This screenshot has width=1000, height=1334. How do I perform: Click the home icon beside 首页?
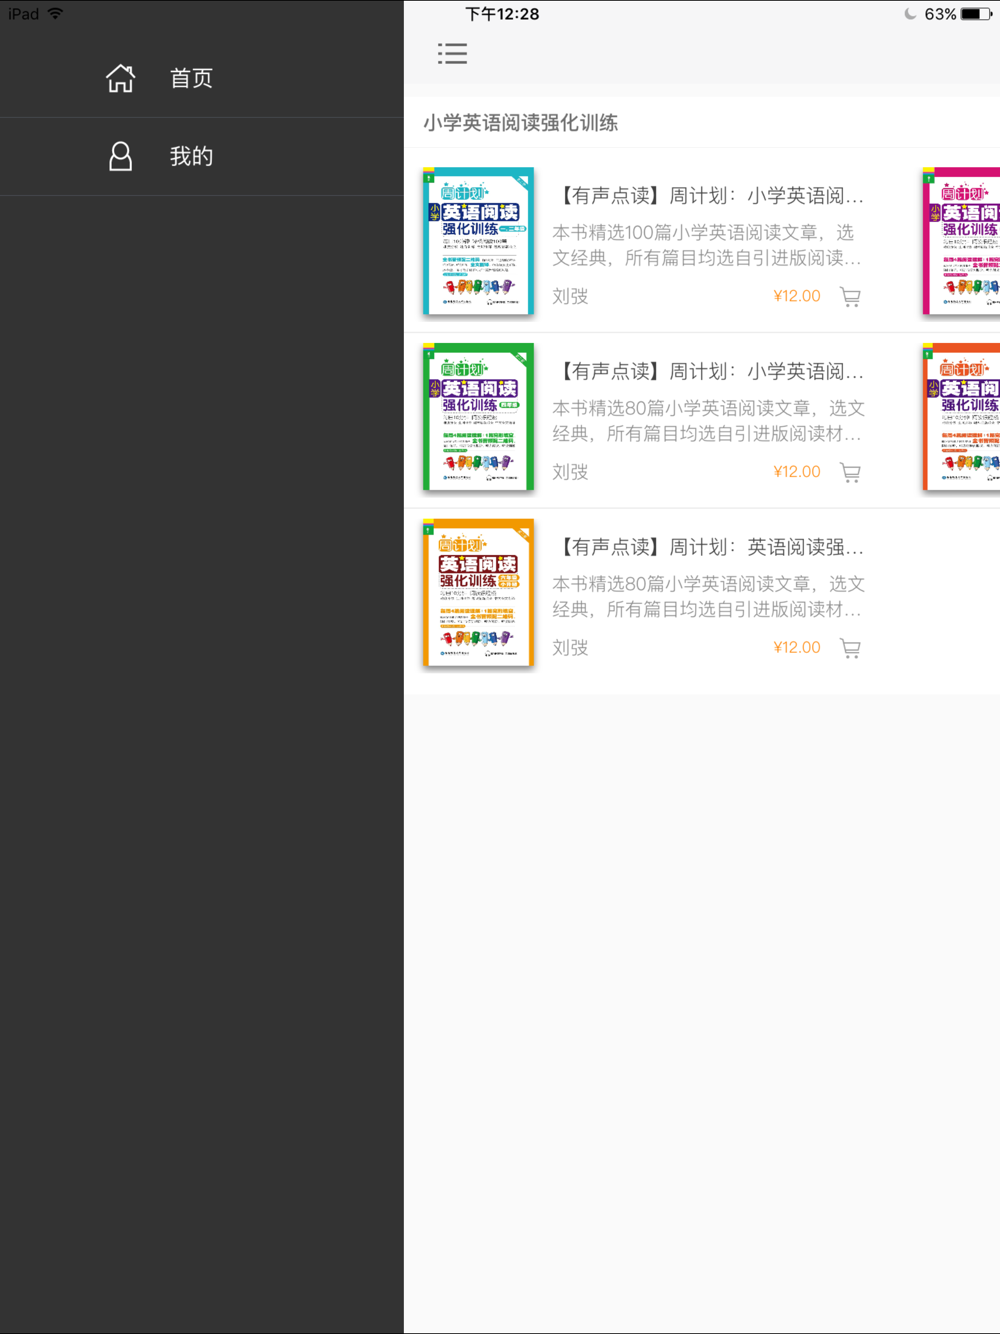[x=121, y=78]
